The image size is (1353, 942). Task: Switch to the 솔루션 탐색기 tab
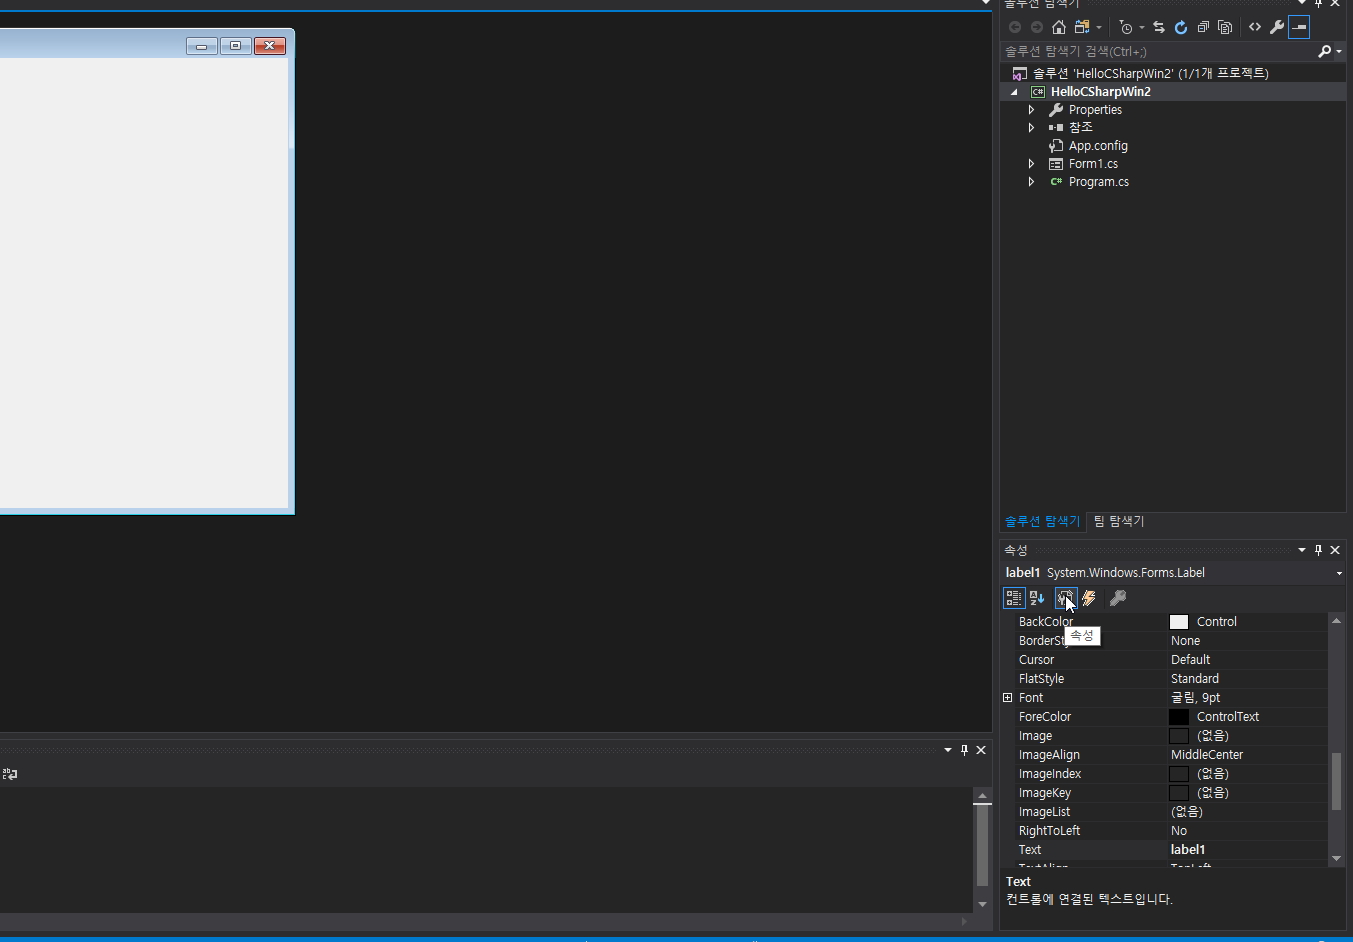click(1043, 521)
